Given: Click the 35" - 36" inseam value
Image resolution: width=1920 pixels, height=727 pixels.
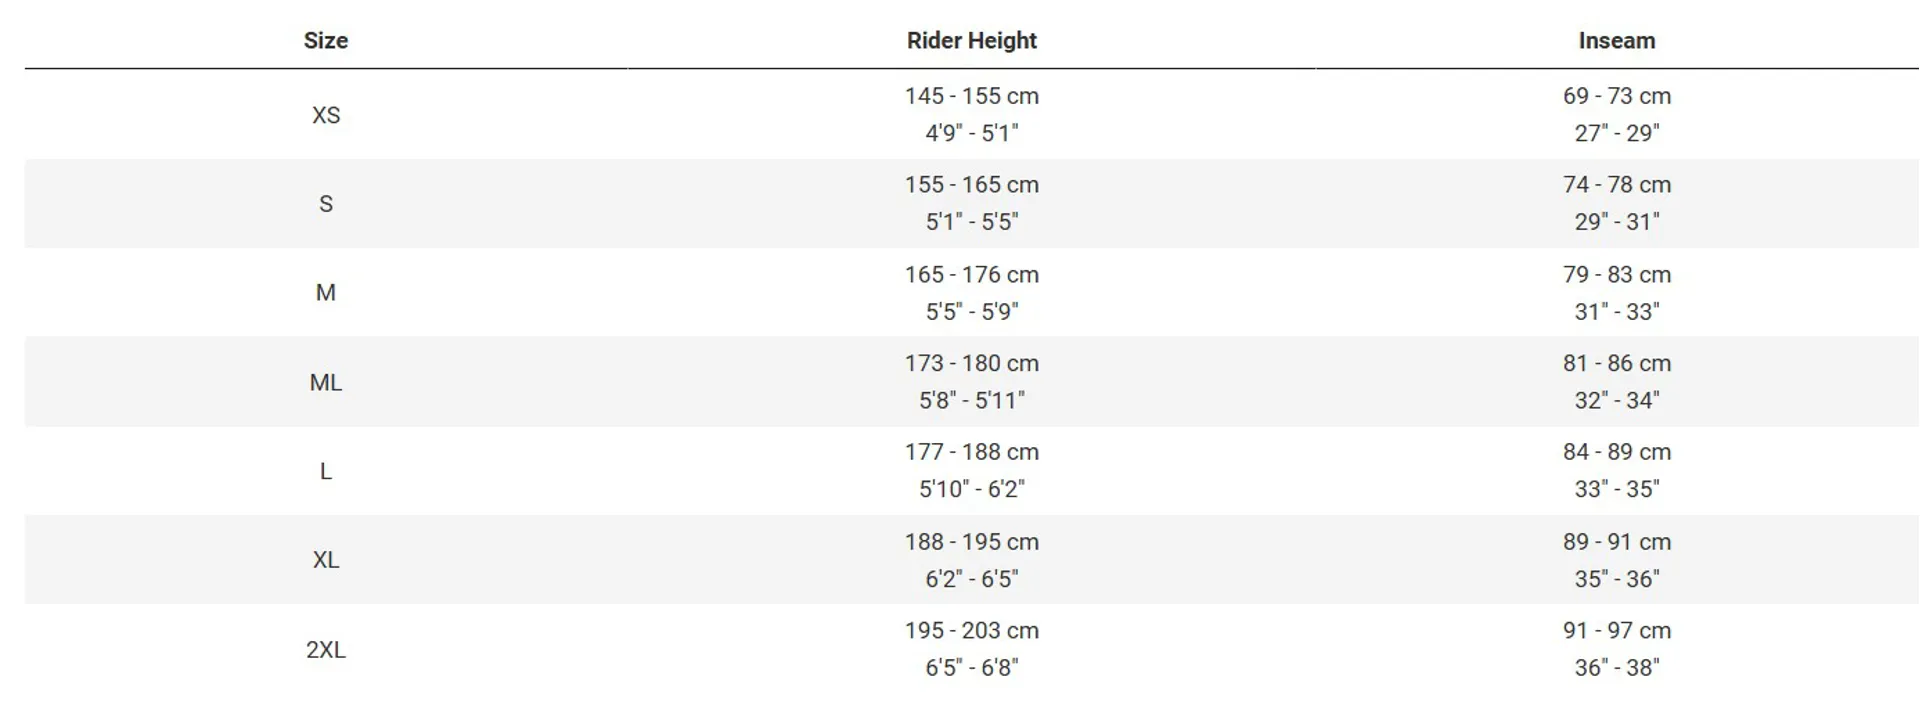Looking at the screenshot, I should pyautogui.click(x=1617, y=579).
